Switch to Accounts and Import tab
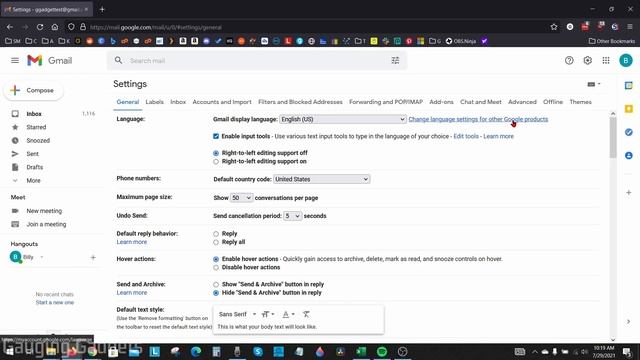This screenshot has width=640, height=360. 222,102
